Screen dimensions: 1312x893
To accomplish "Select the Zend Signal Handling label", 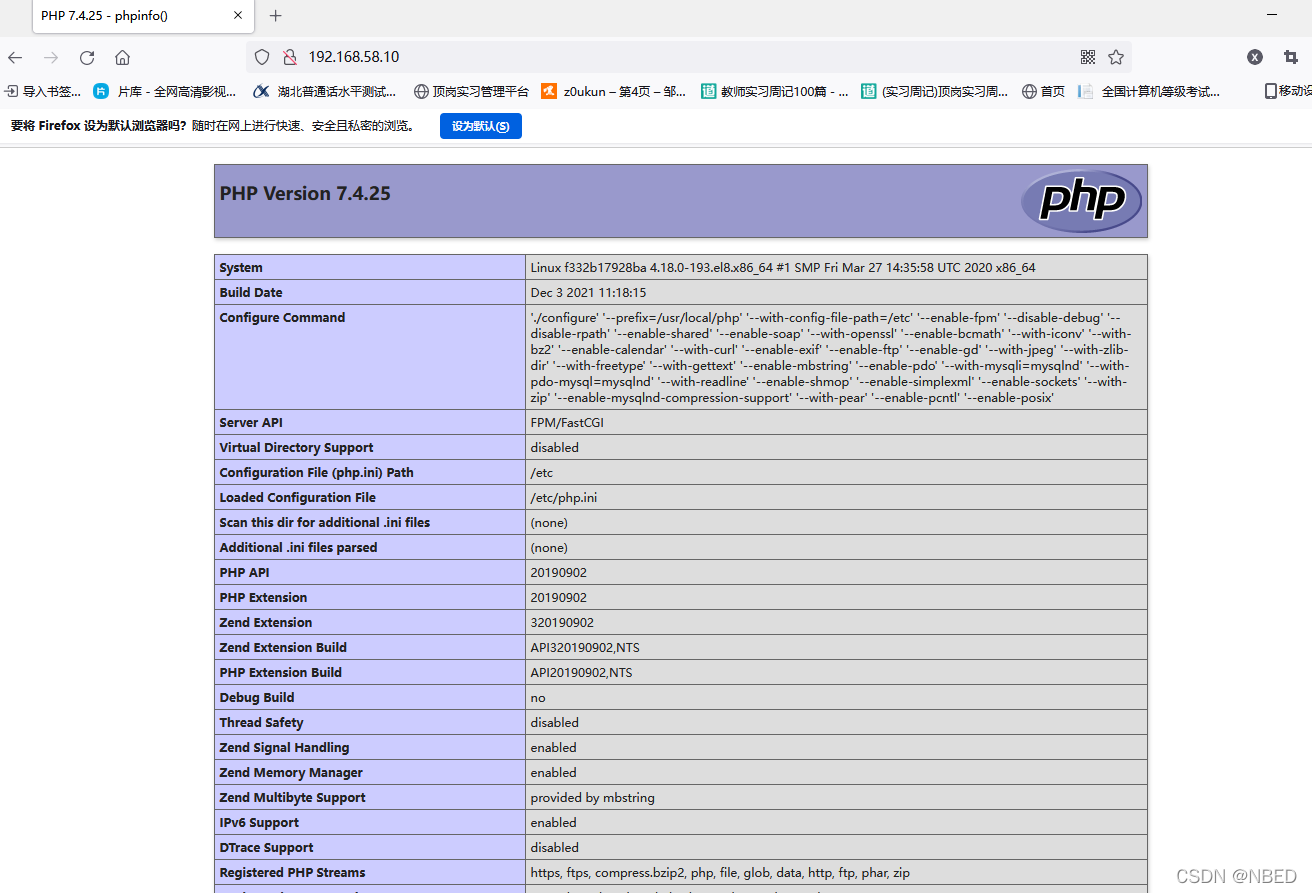I will click(285, 748).
